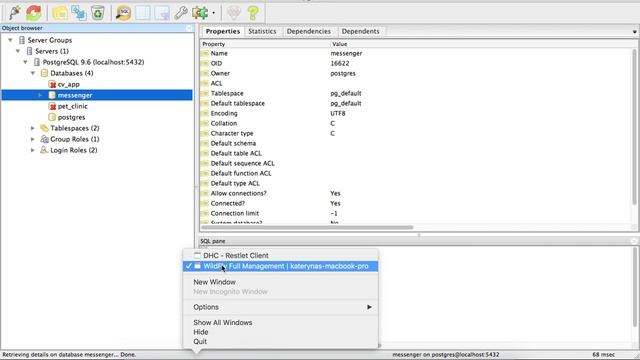The image size is (640, 360).
Task: Open Help via the question mark icon
Action: coord(253,13)
